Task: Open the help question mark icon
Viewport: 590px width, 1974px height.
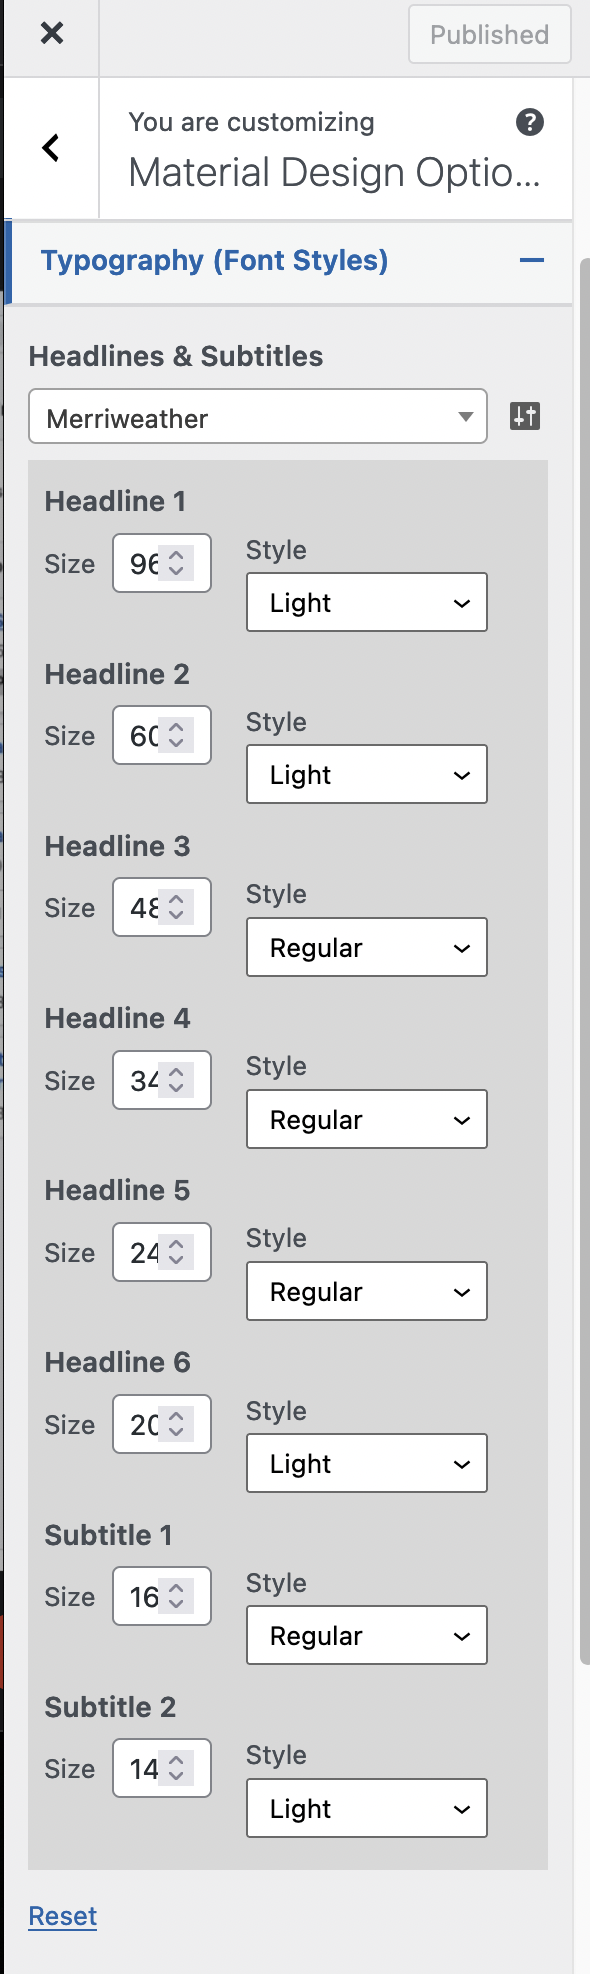Action: pyautogui.click(x=531, y=122)
